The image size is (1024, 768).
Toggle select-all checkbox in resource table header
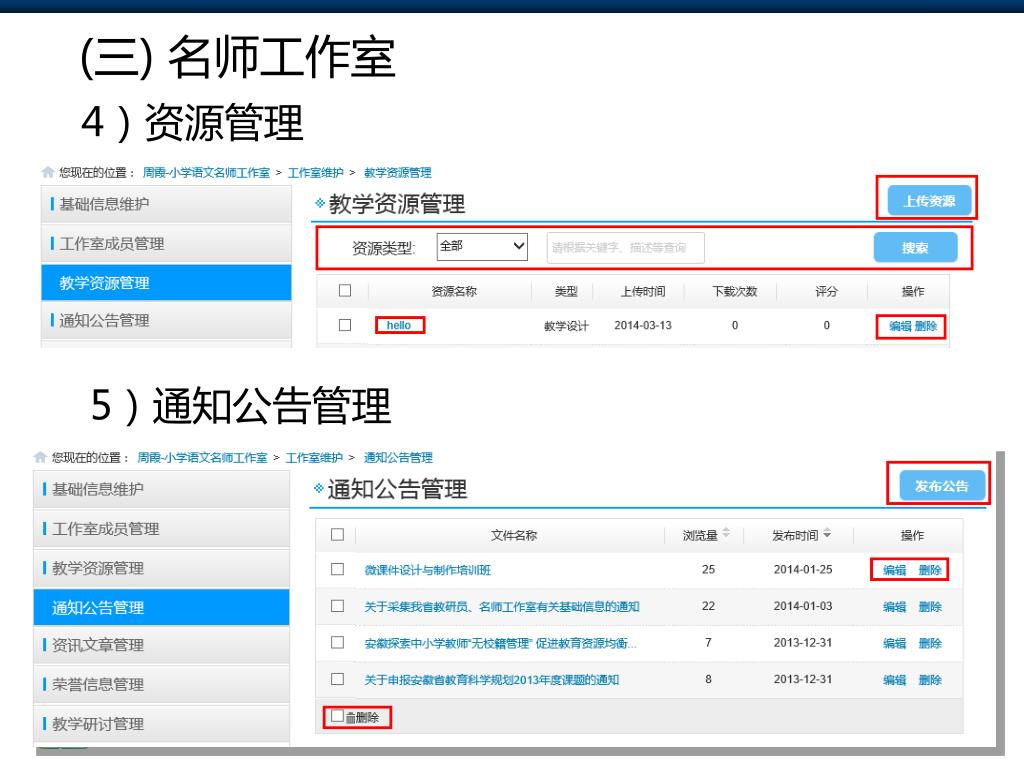pos(345,291)
